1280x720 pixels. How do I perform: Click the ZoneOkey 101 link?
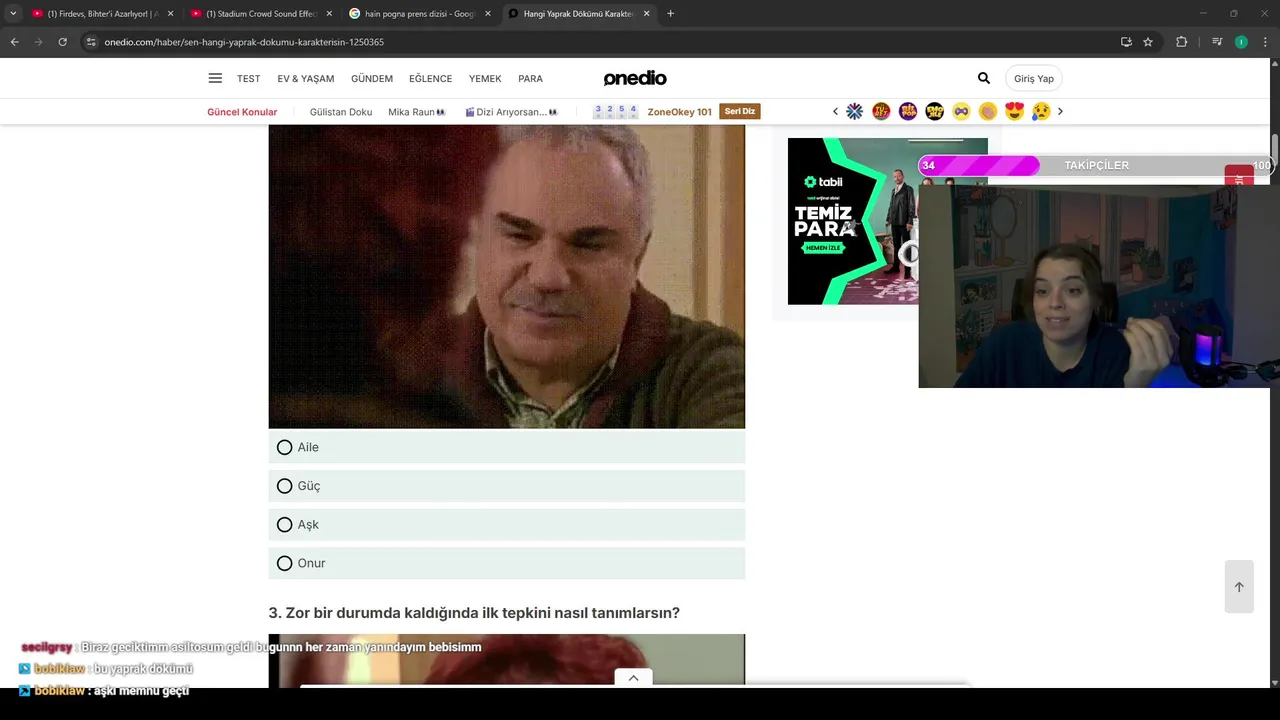(x=679, y=112)
